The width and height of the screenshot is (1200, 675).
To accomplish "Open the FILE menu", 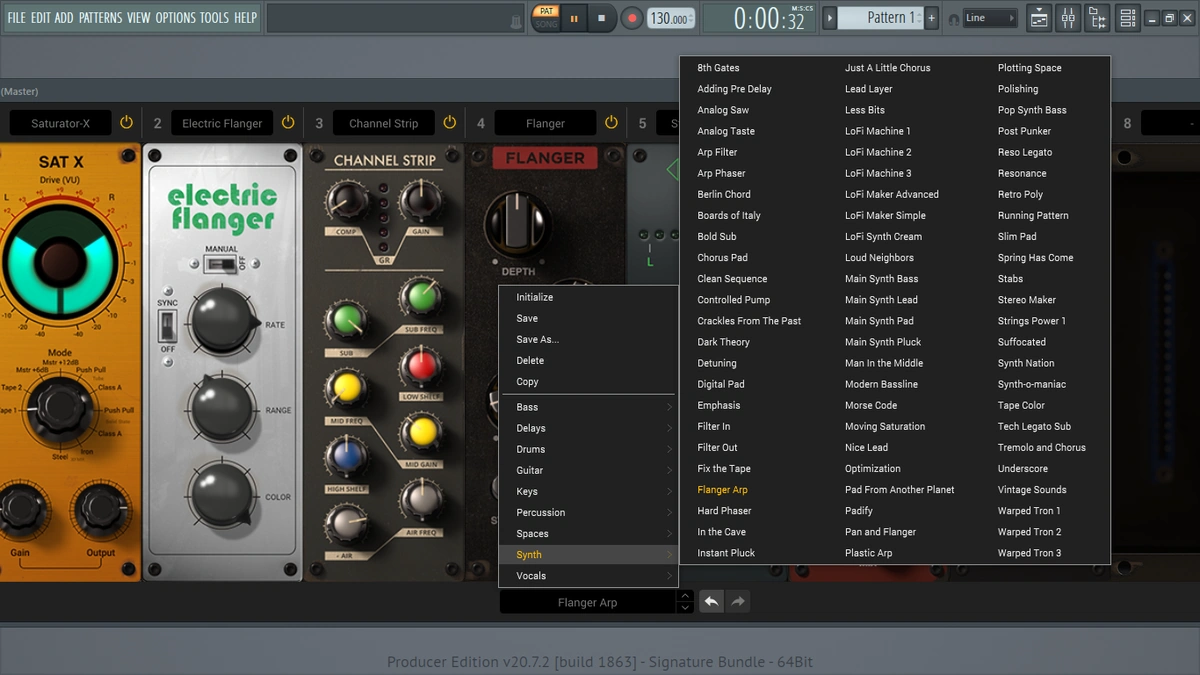I will point(17,18).
